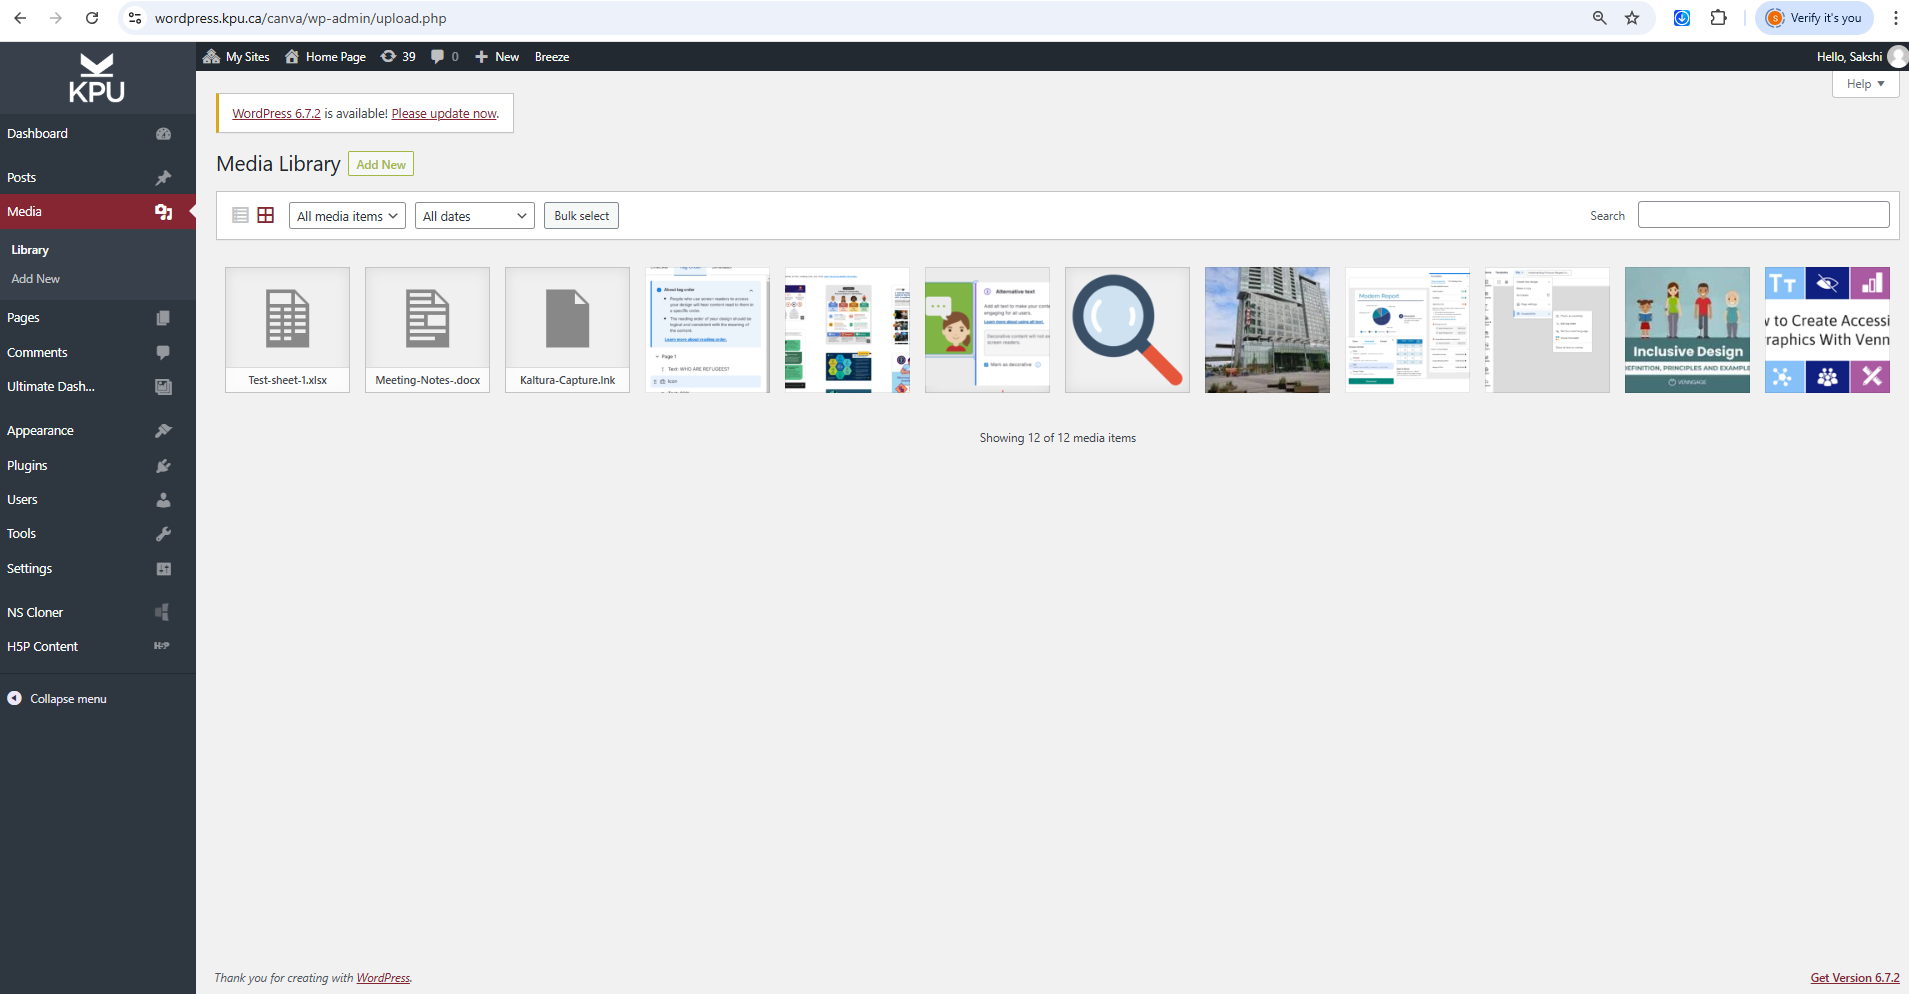1909x994 pixels.
Task: Click the browser back arrow
Action: [x=20, y=18]
